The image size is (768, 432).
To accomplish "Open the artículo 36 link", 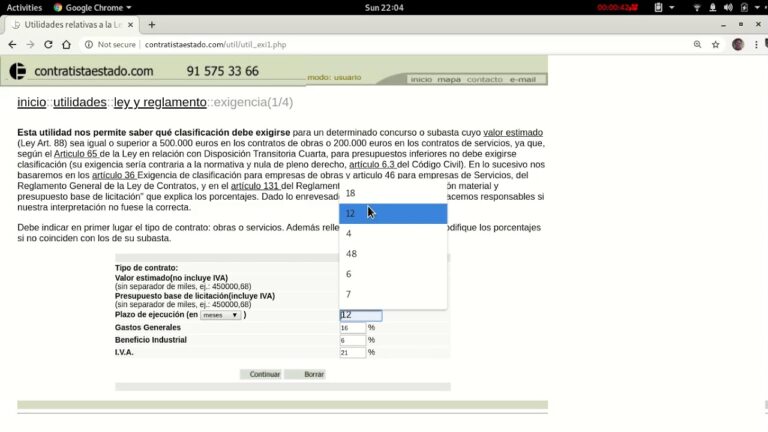I will (114, 175).
